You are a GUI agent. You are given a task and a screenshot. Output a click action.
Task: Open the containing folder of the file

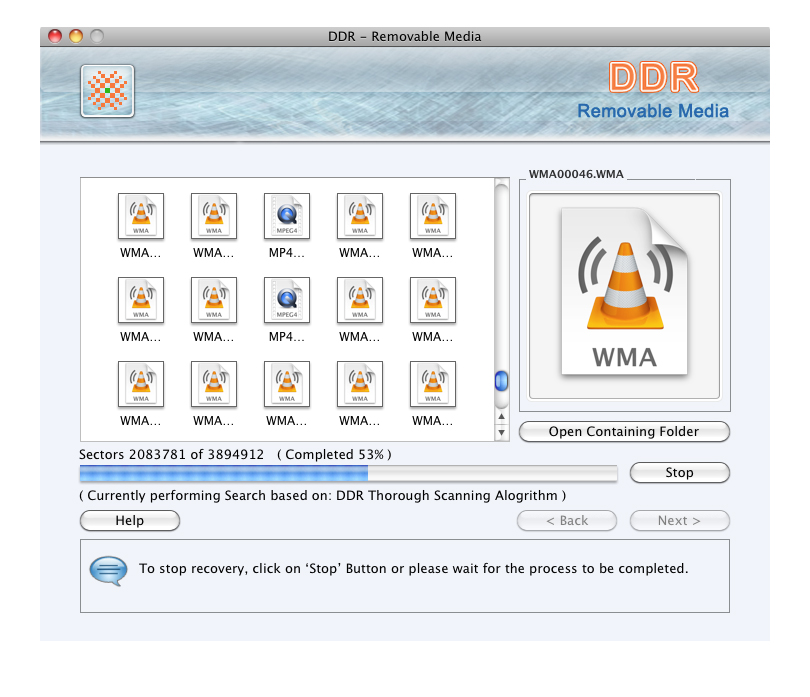624,431
